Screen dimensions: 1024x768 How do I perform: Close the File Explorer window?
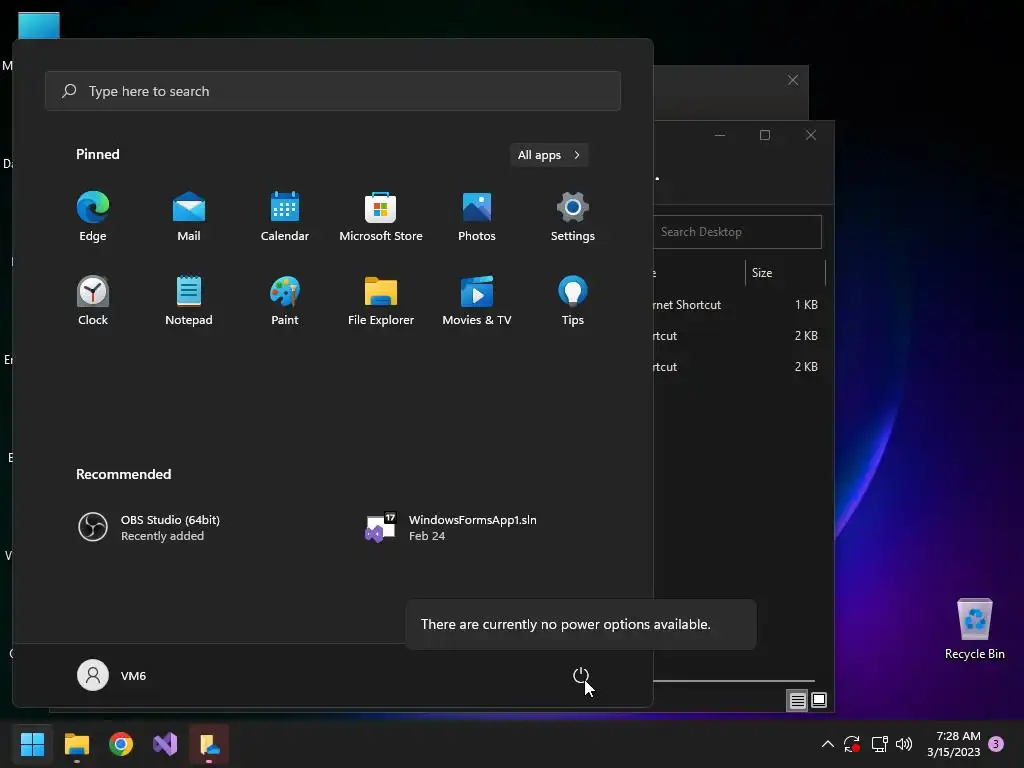810,135
